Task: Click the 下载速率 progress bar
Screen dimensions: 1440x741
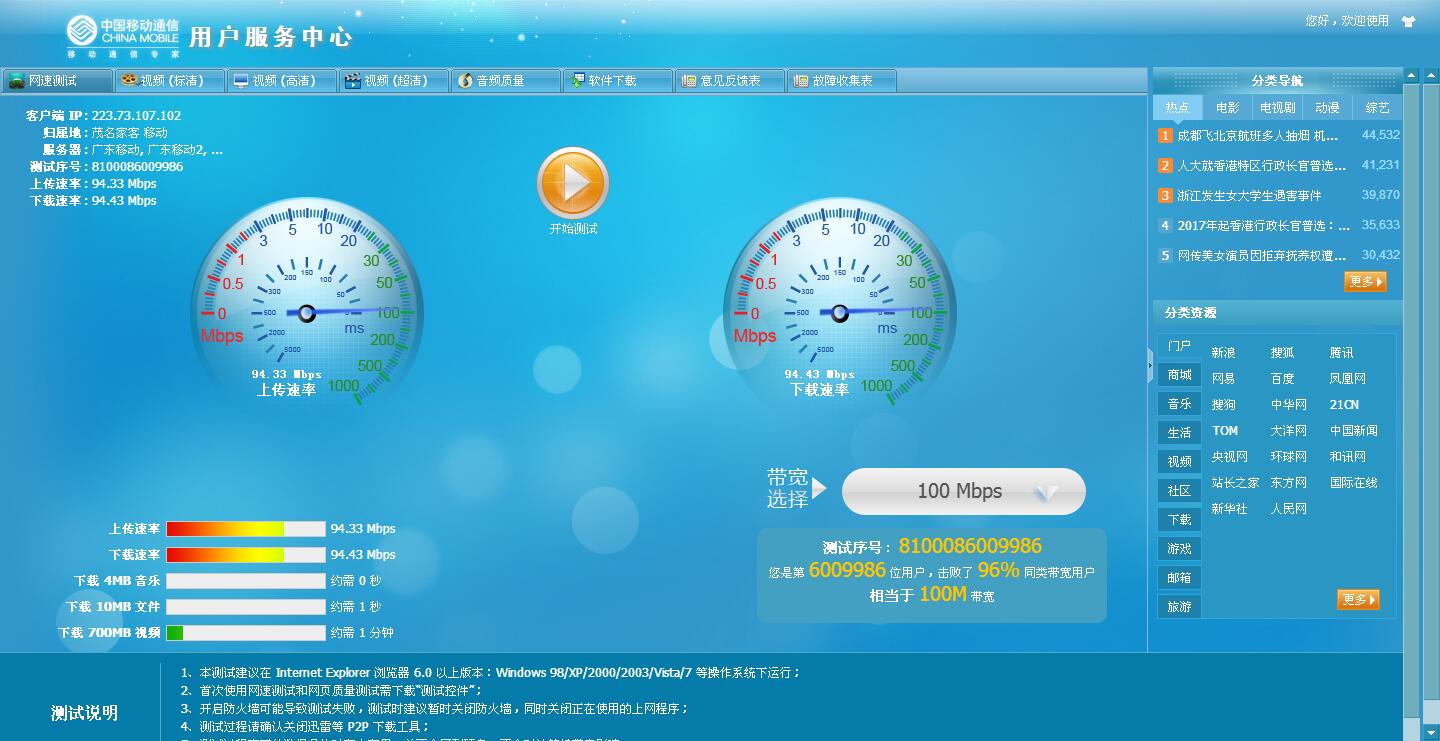Action: 245,555
